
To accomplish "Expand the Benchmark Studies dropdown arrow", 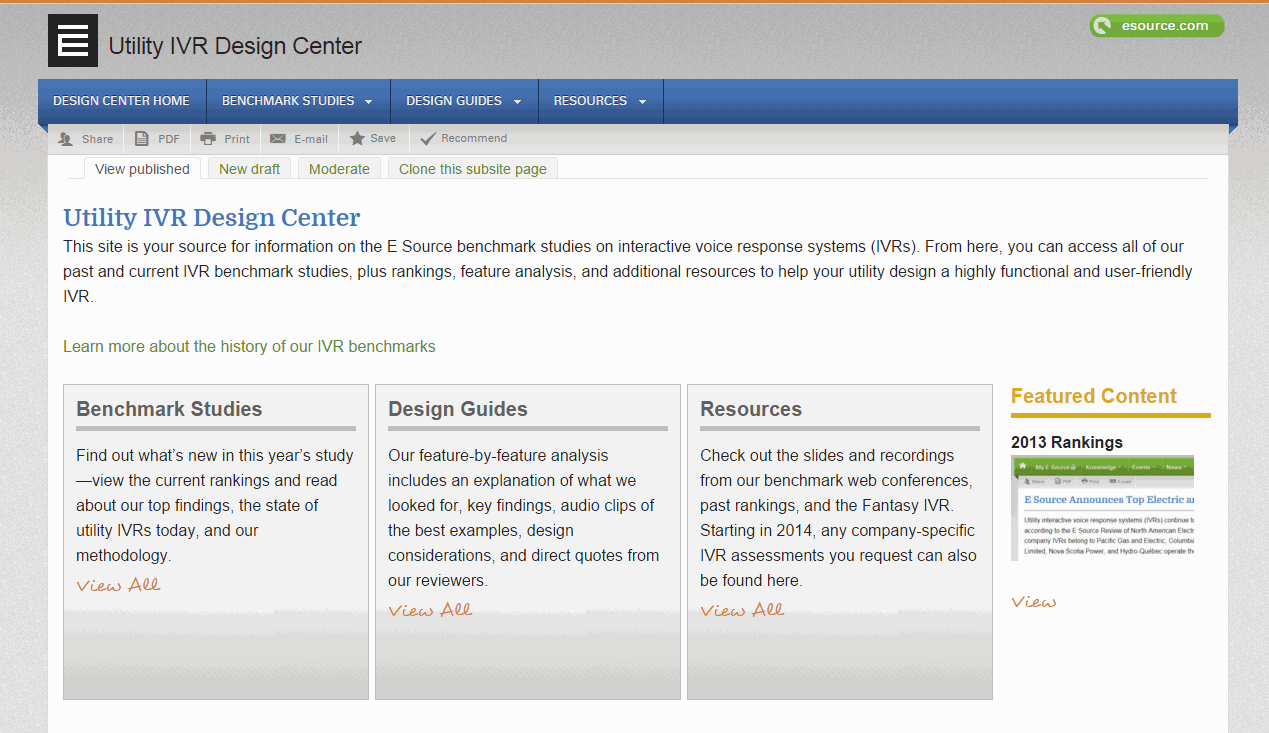I will [x=368, y=102].
